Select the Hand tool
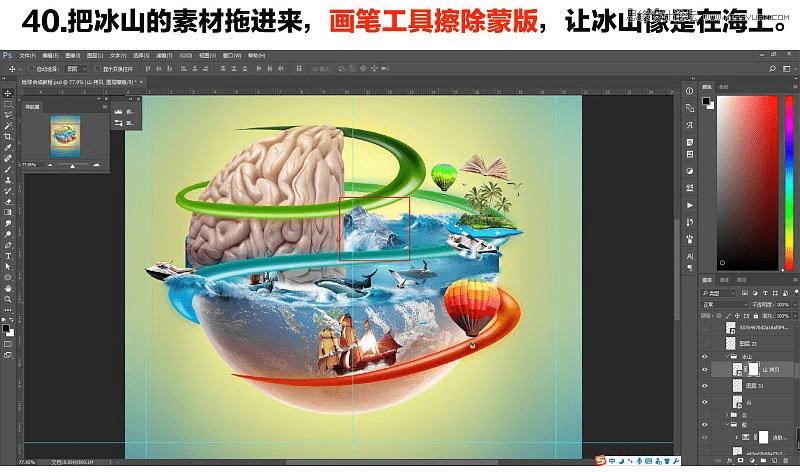The image size is (800, 472). coord(8,288)
